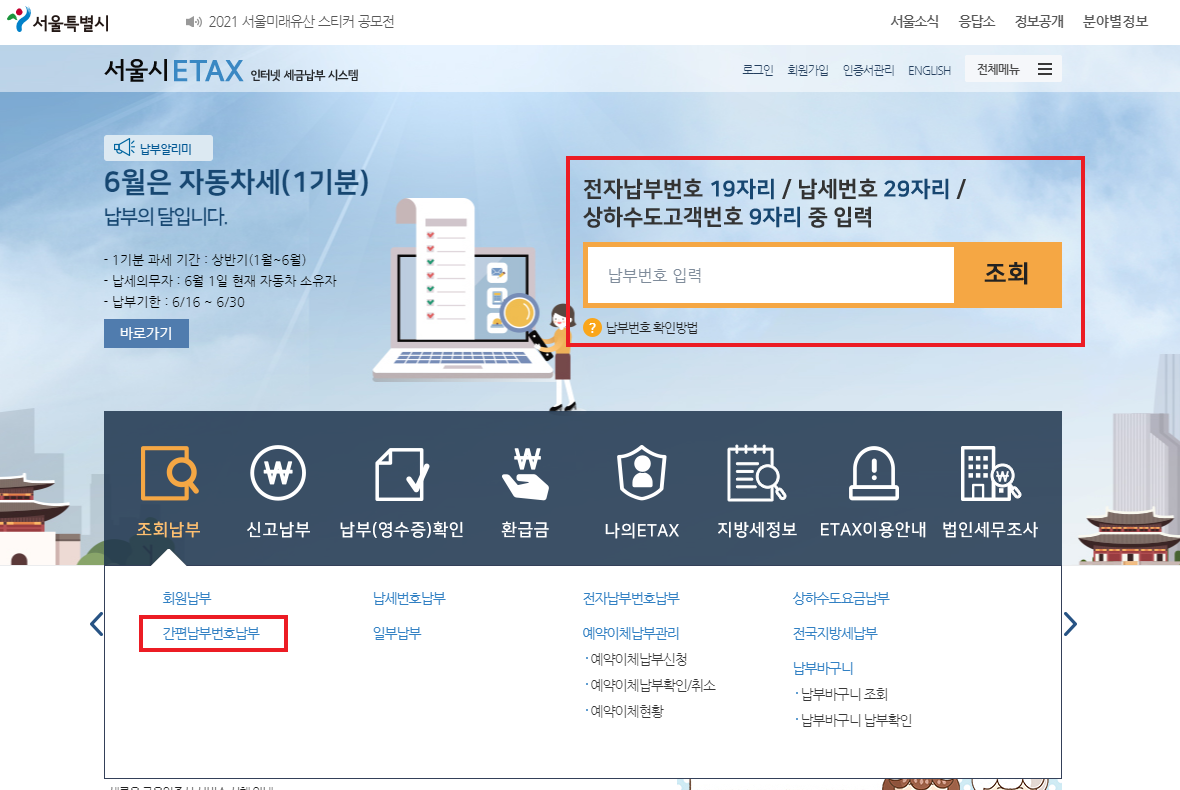1180x790 pixels.
Task: Open the 간편납부번호납부 submenu link
Action: pyautogui.click(x=211, y=634)
